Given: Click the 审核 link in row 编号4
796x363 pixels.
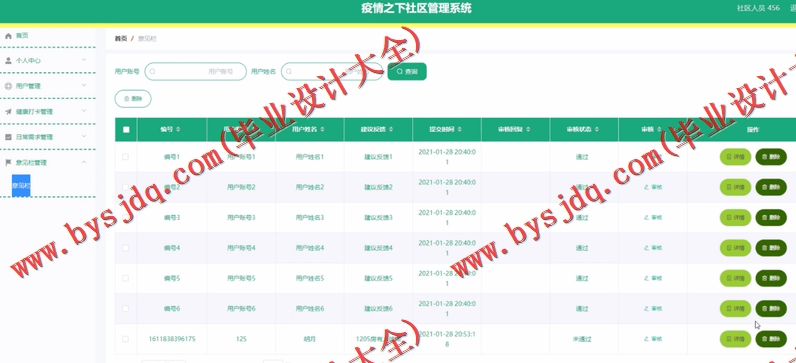Looking at the screenshot, I should click(x=653, y=248).
